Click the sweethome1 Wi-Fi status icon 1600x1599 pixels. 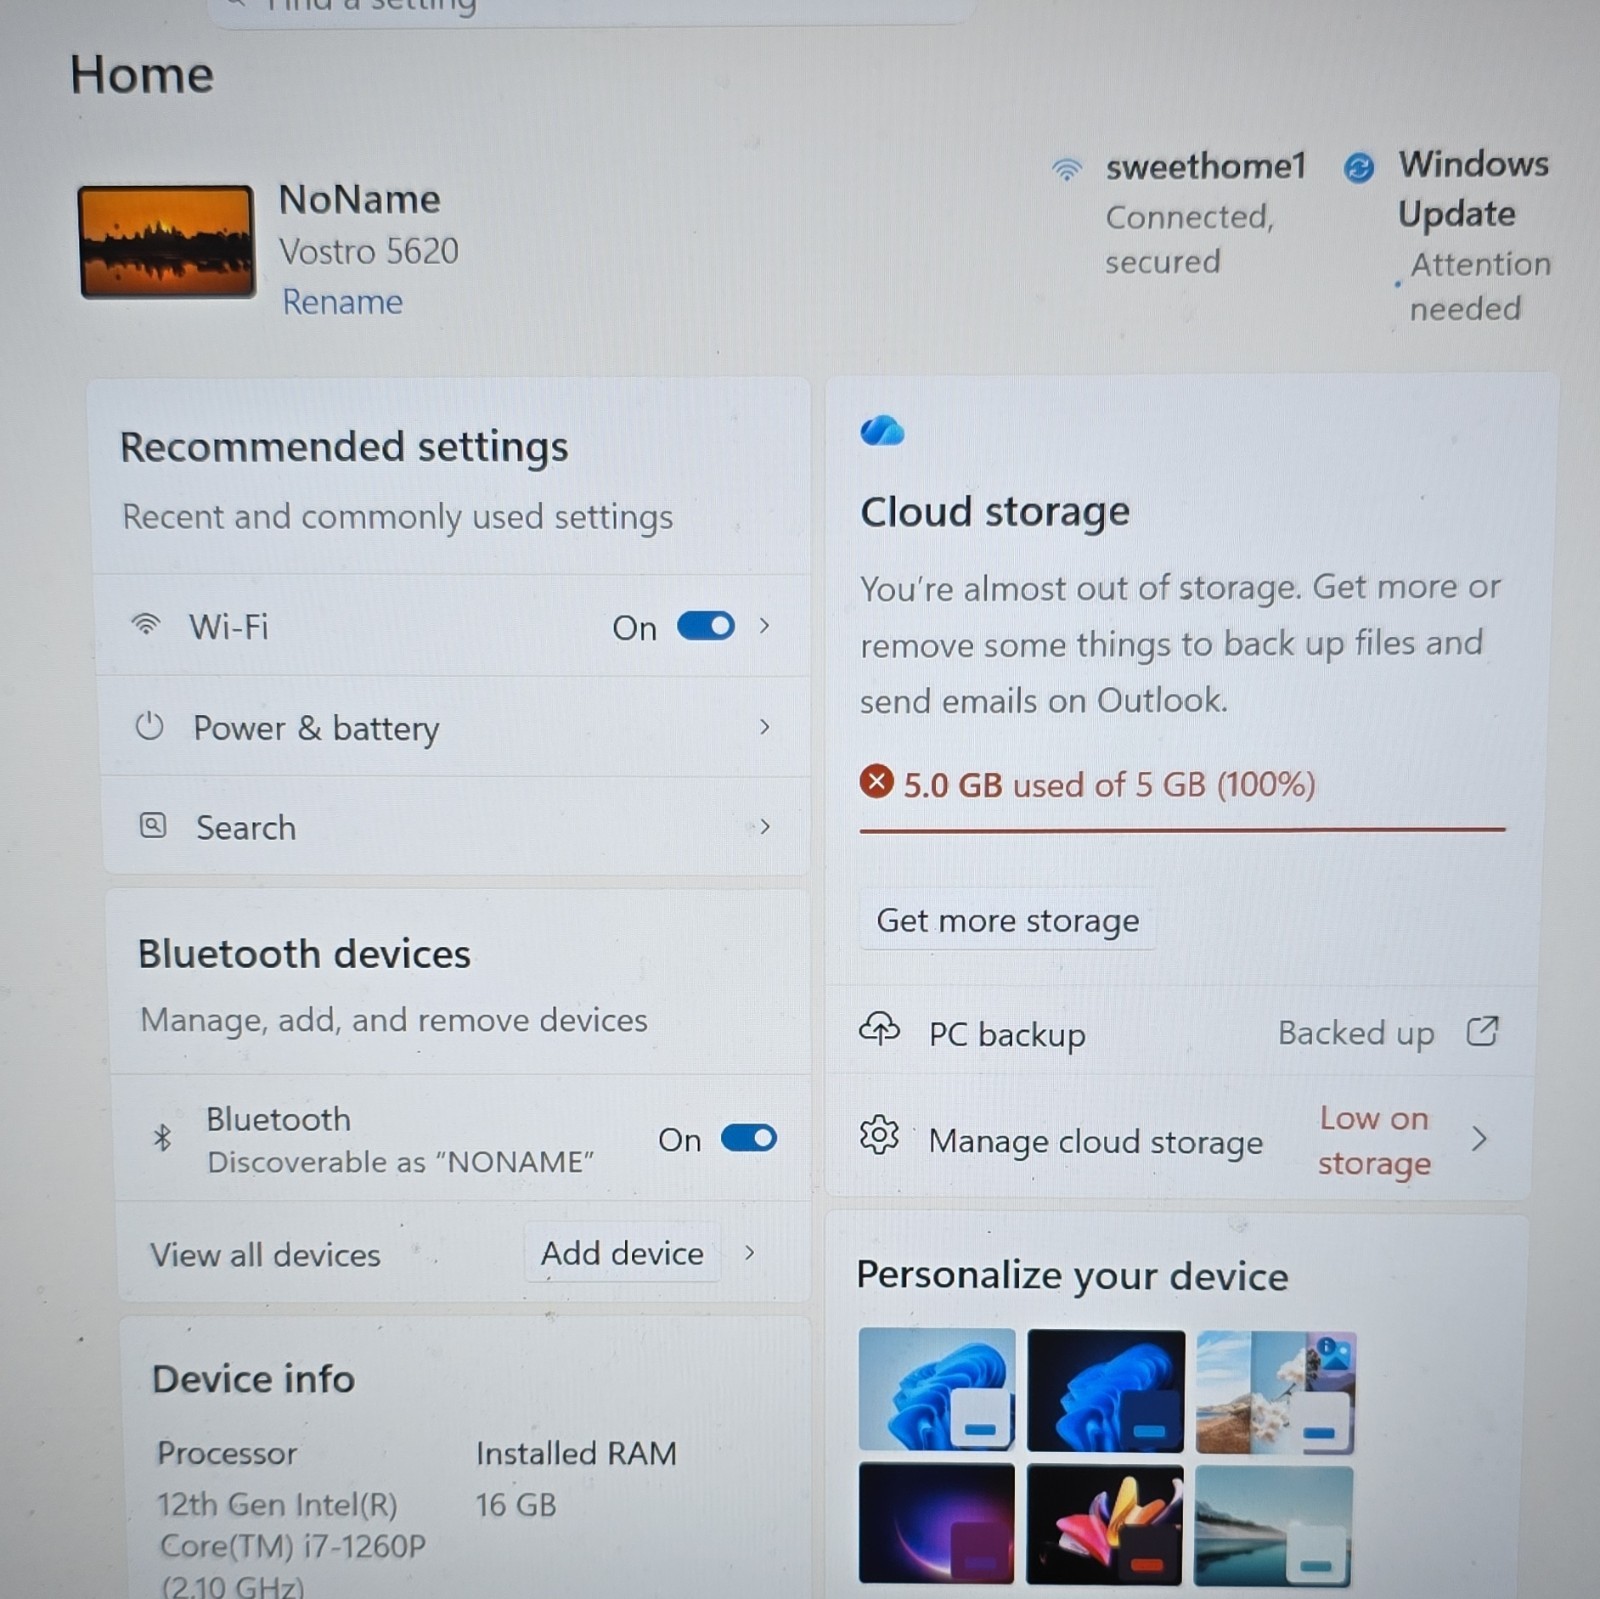tap(1067, 168)
